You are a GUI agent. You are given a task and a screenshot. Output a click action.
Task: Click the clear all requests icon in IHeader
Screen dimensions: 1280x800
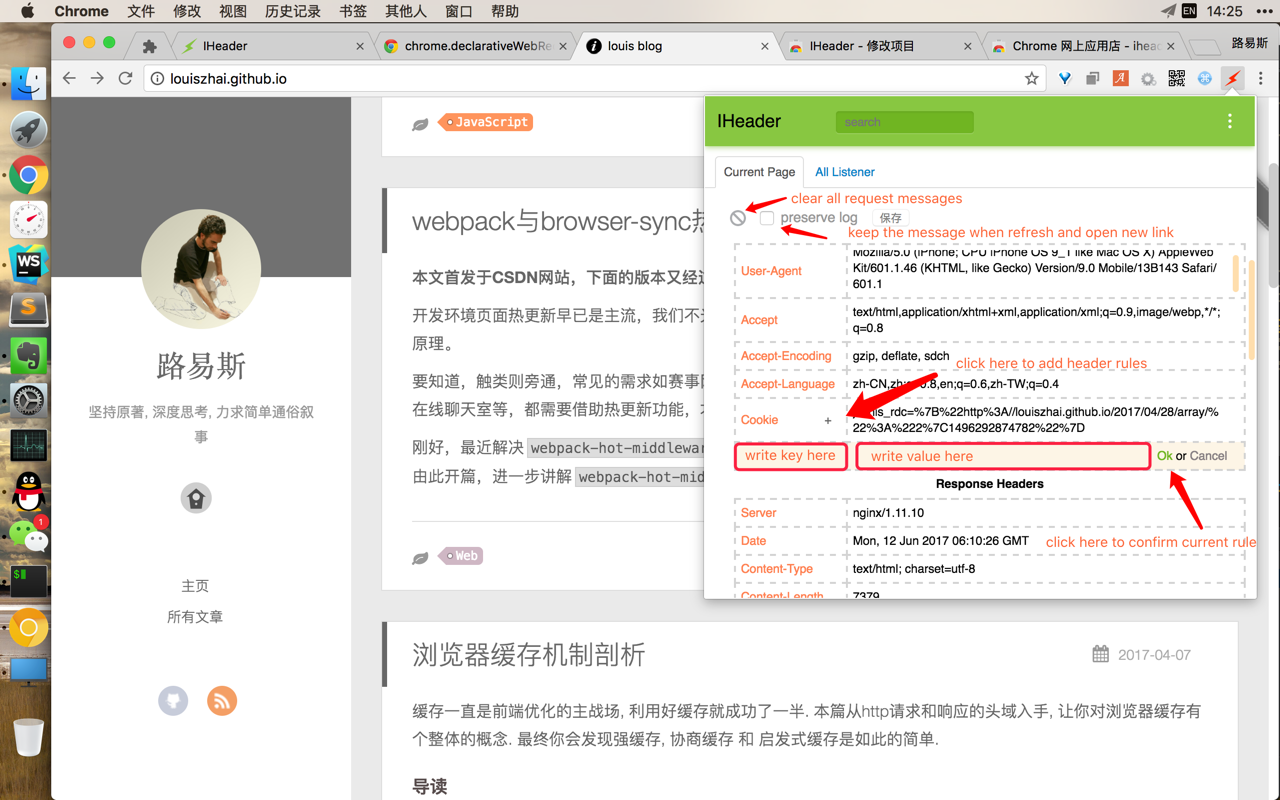point(738,218)
